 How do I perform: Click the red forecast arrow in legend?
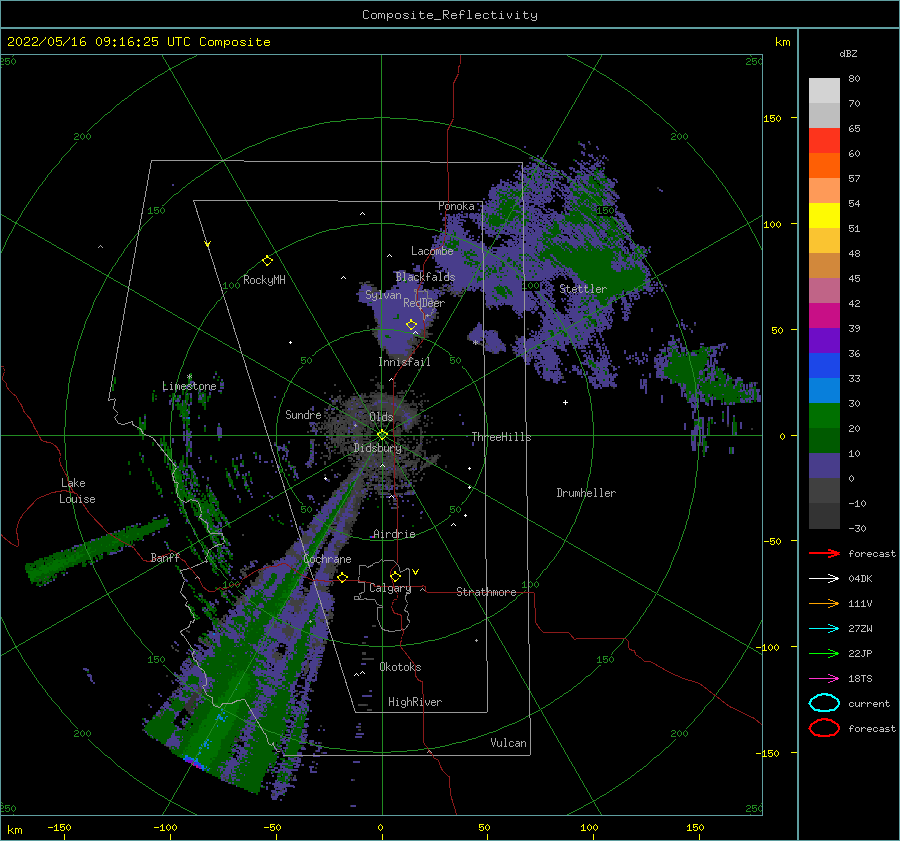824,553
